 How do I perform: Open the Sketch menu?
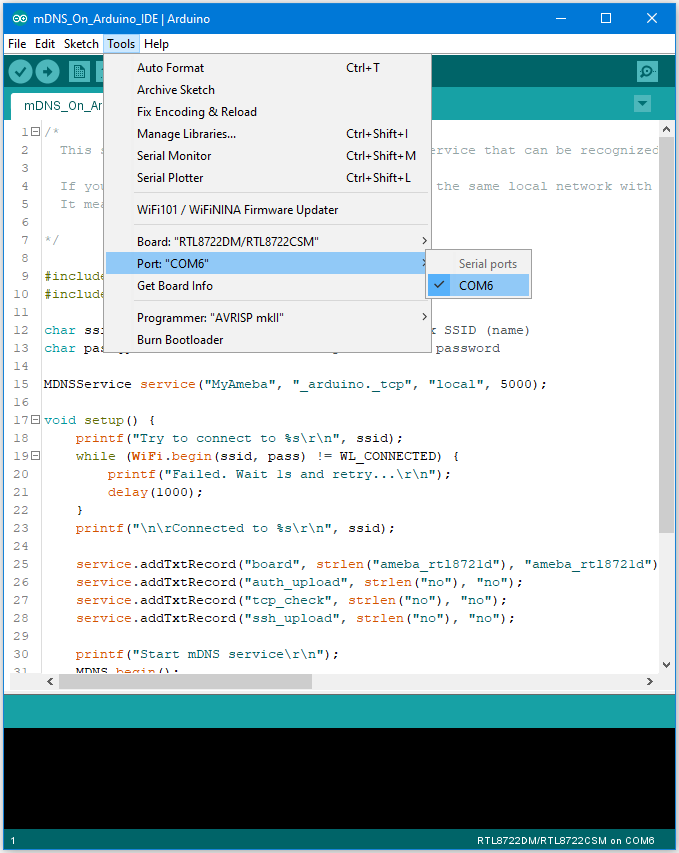81,44
